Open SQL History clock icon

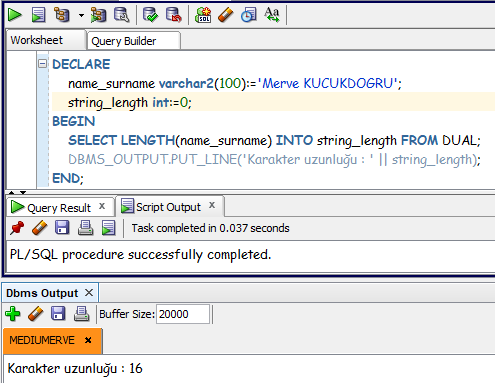[x=249, y=15]
